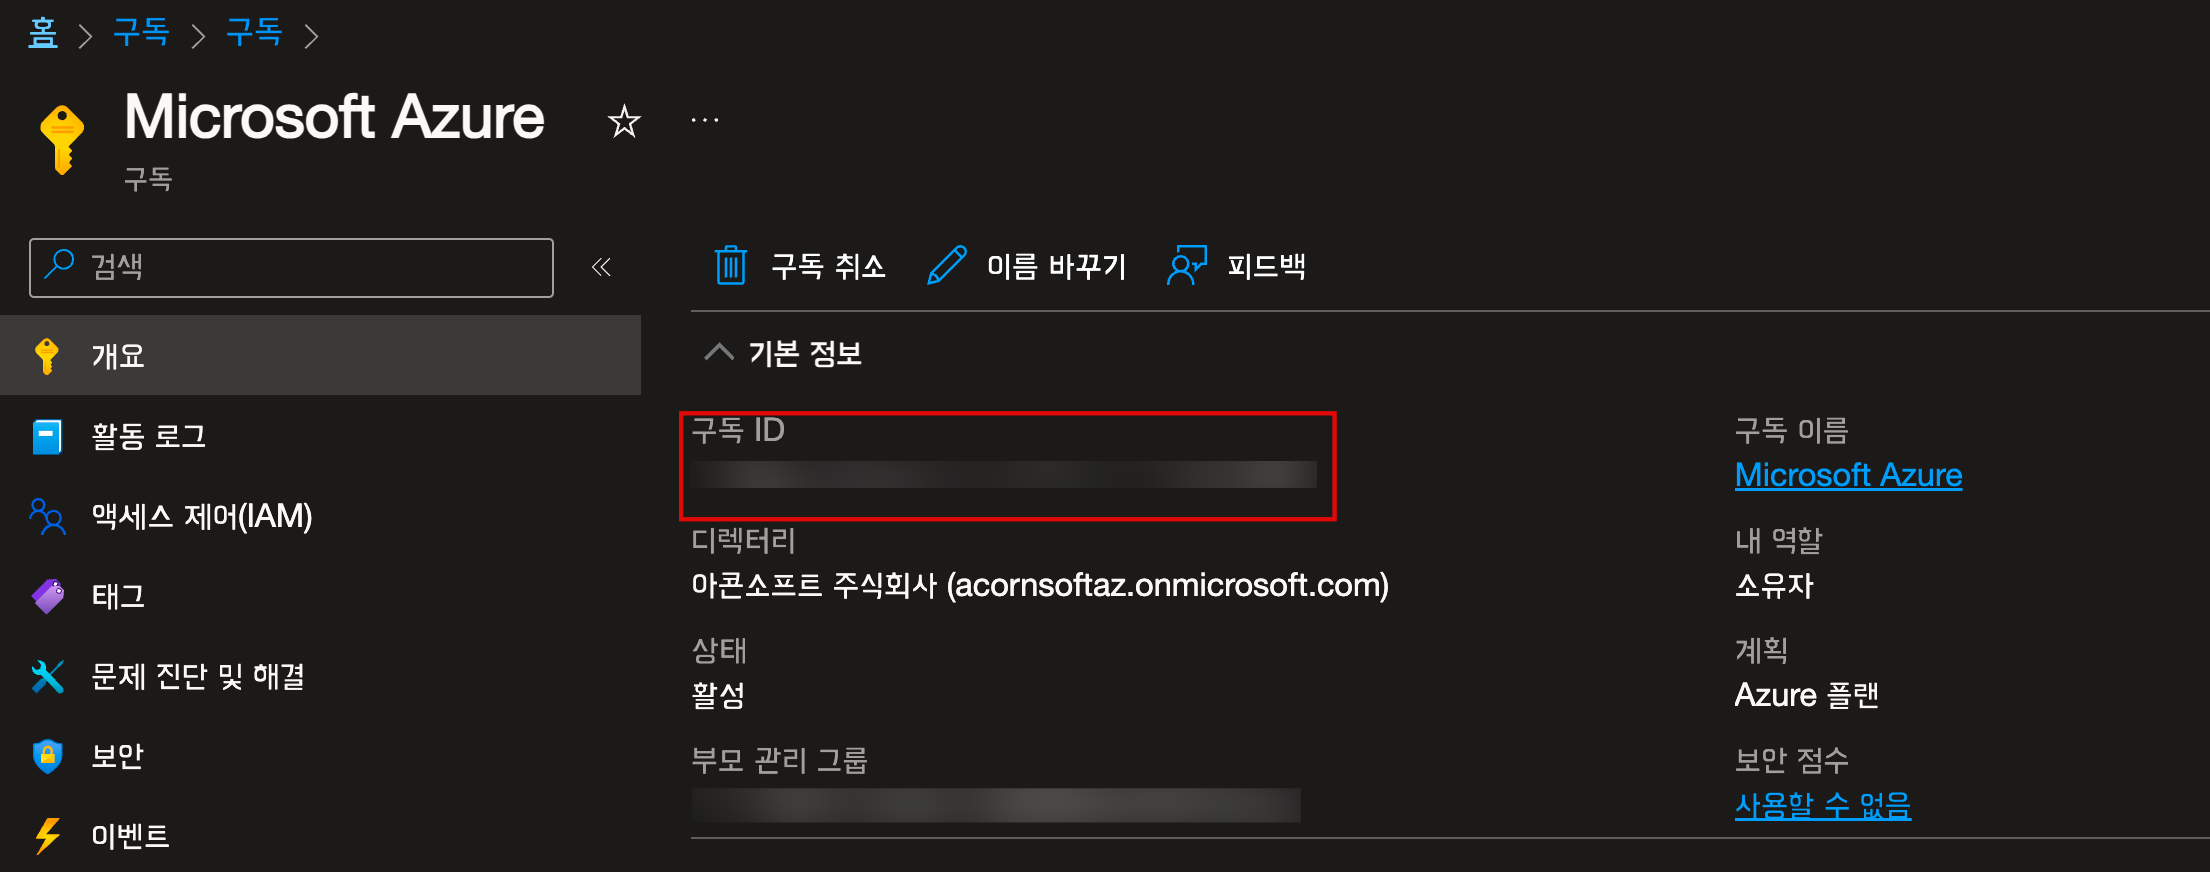
Task: Select the 개요 menu item
Action: (x=320, y=355)
